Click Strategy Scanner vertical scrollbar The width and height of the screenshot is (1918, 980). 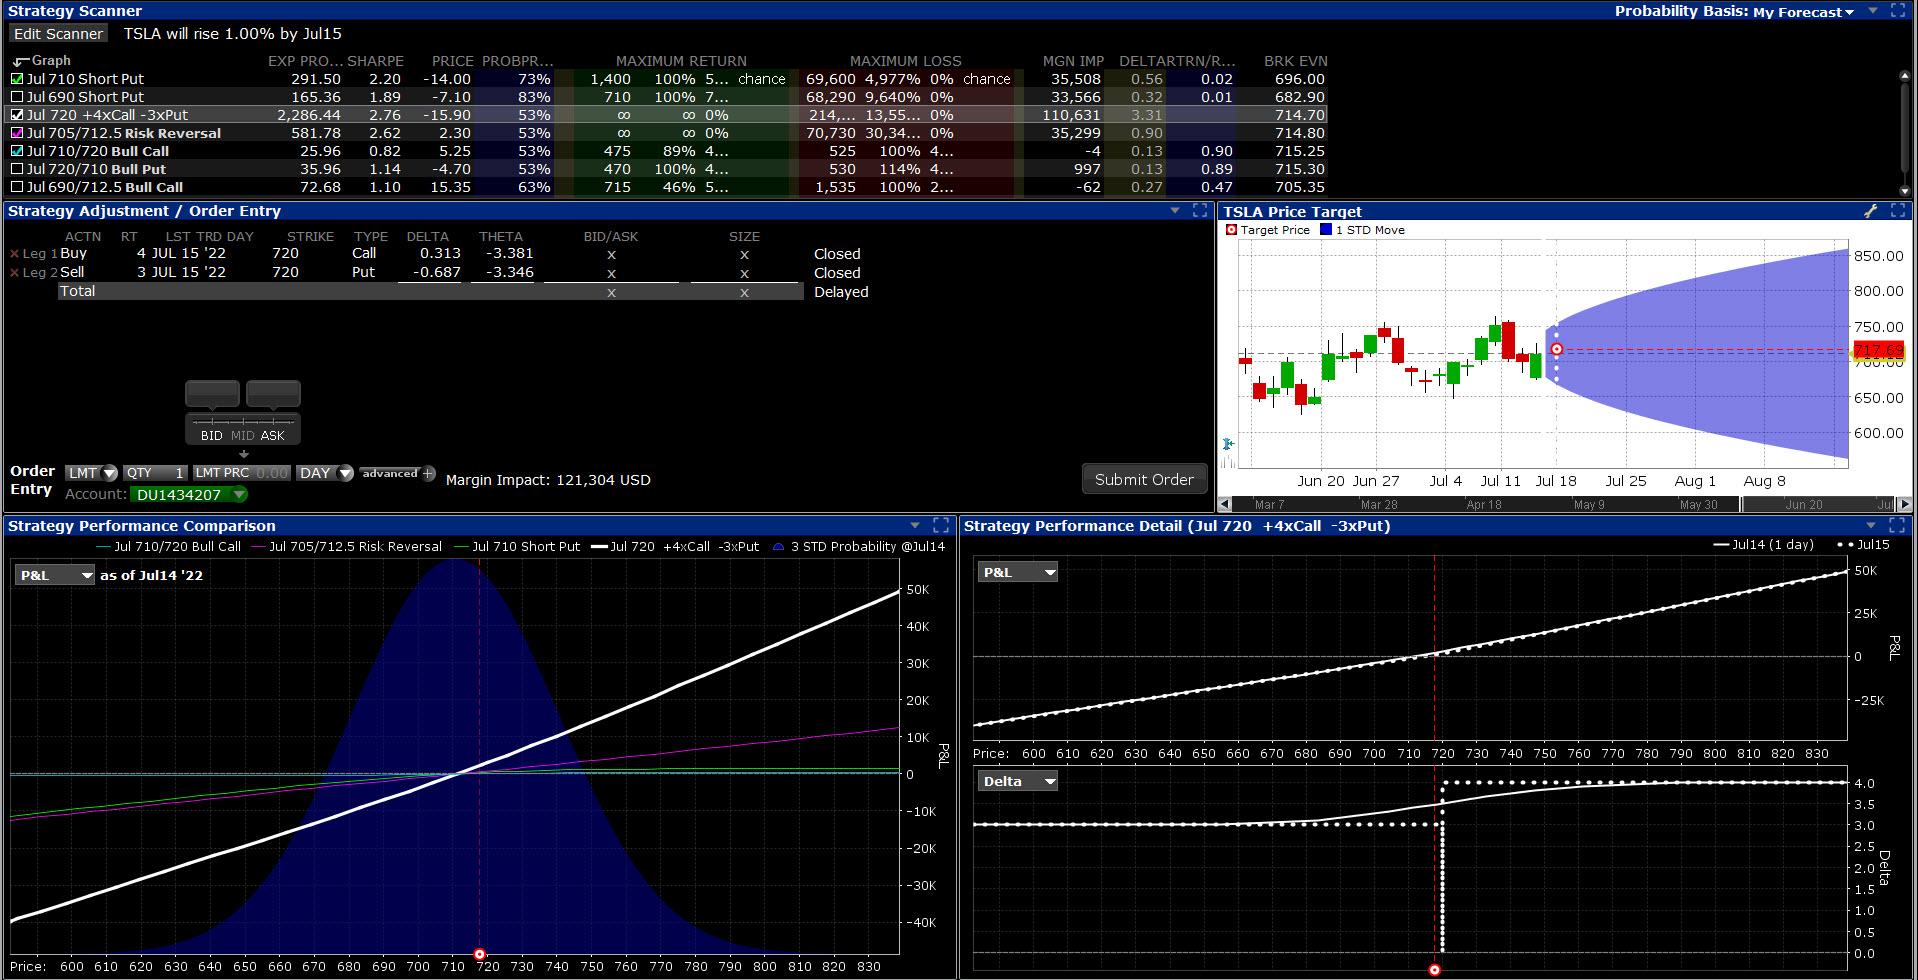[x=1904, y=128]
